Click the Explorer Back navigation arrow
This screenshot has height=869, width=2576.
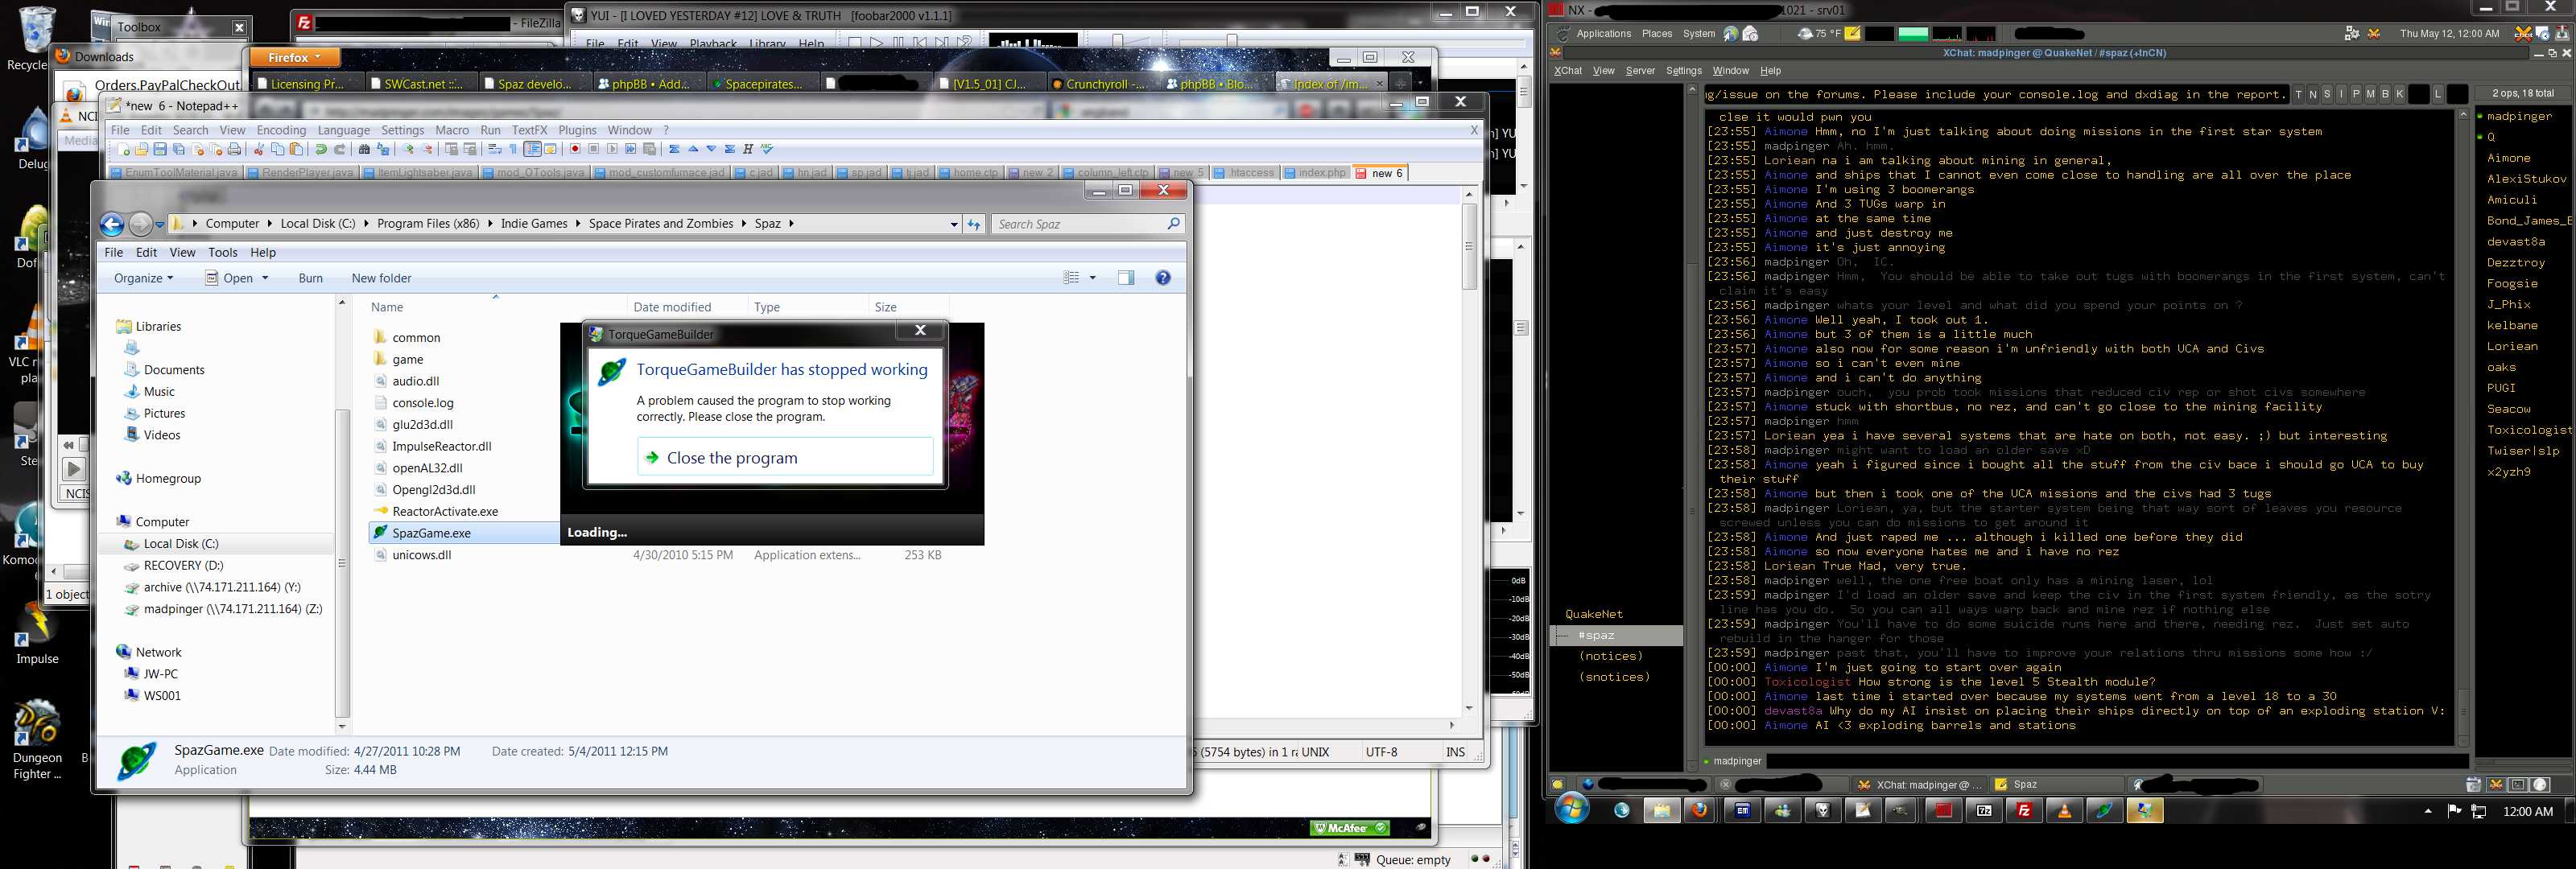pos(112,224)
